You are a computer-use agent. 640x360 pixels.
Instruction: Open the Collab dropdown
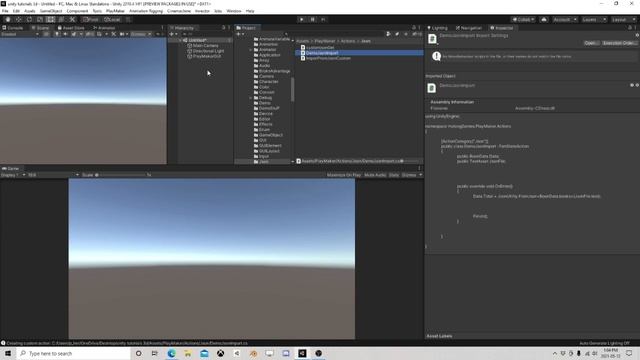click(523, 19)
